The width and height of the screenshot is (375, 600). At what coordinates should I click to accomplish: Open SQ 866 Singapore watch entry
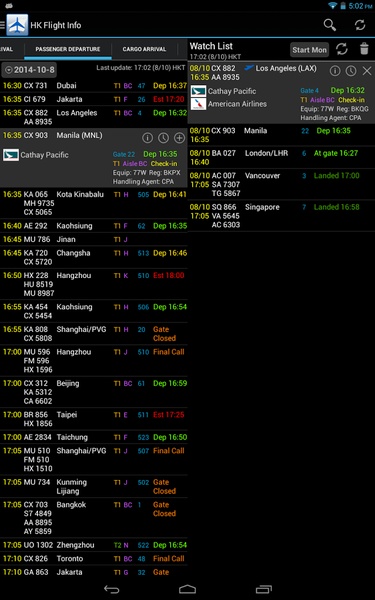click(x=281, y=216)
